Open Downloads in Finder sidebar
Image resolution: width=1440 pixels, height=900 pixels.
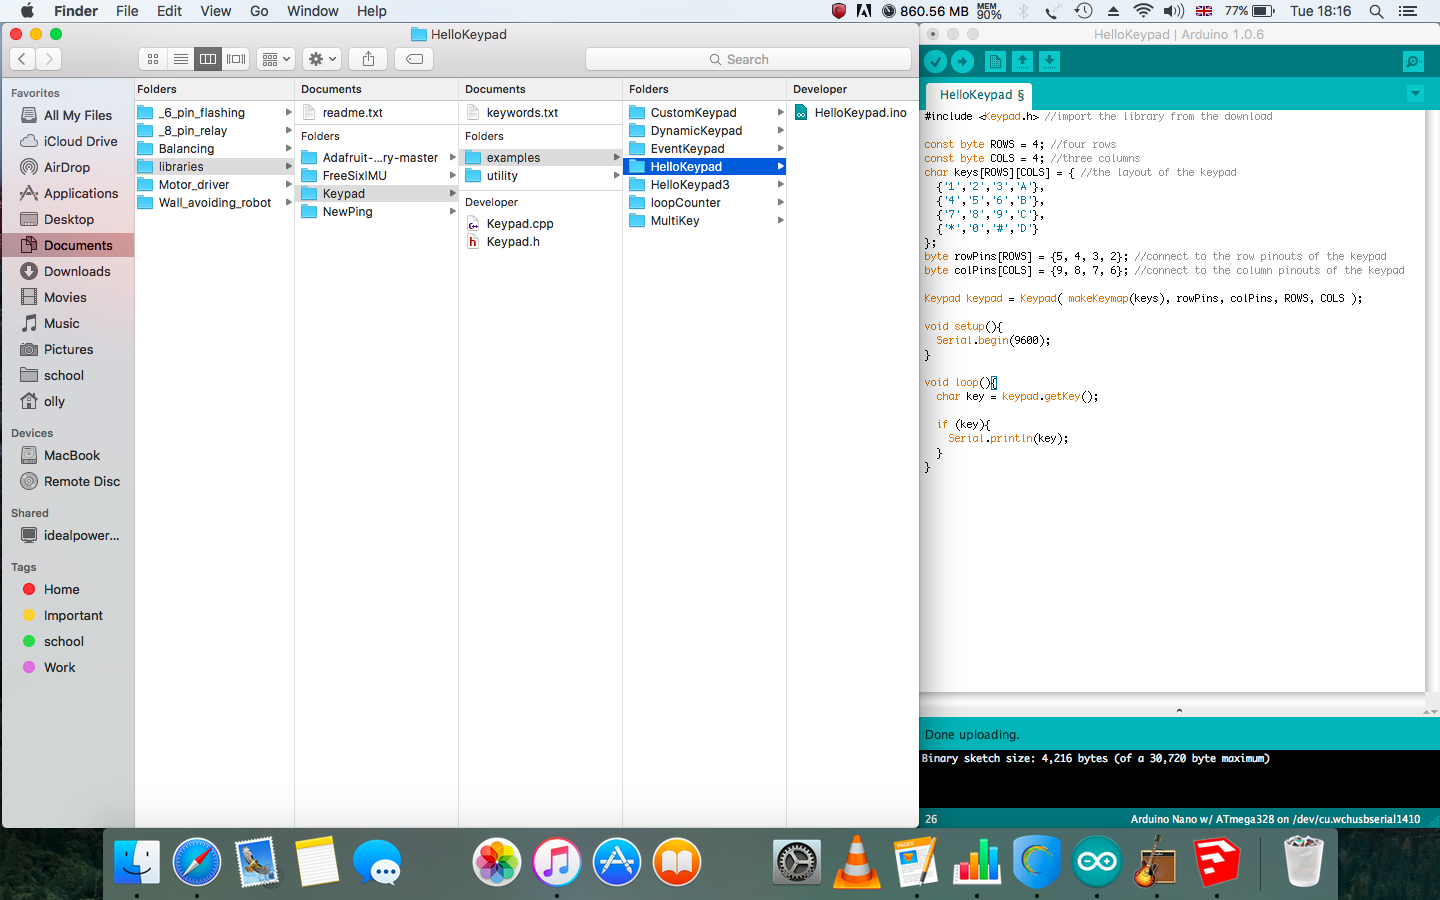pyautogui.click(x=68, y=271)
